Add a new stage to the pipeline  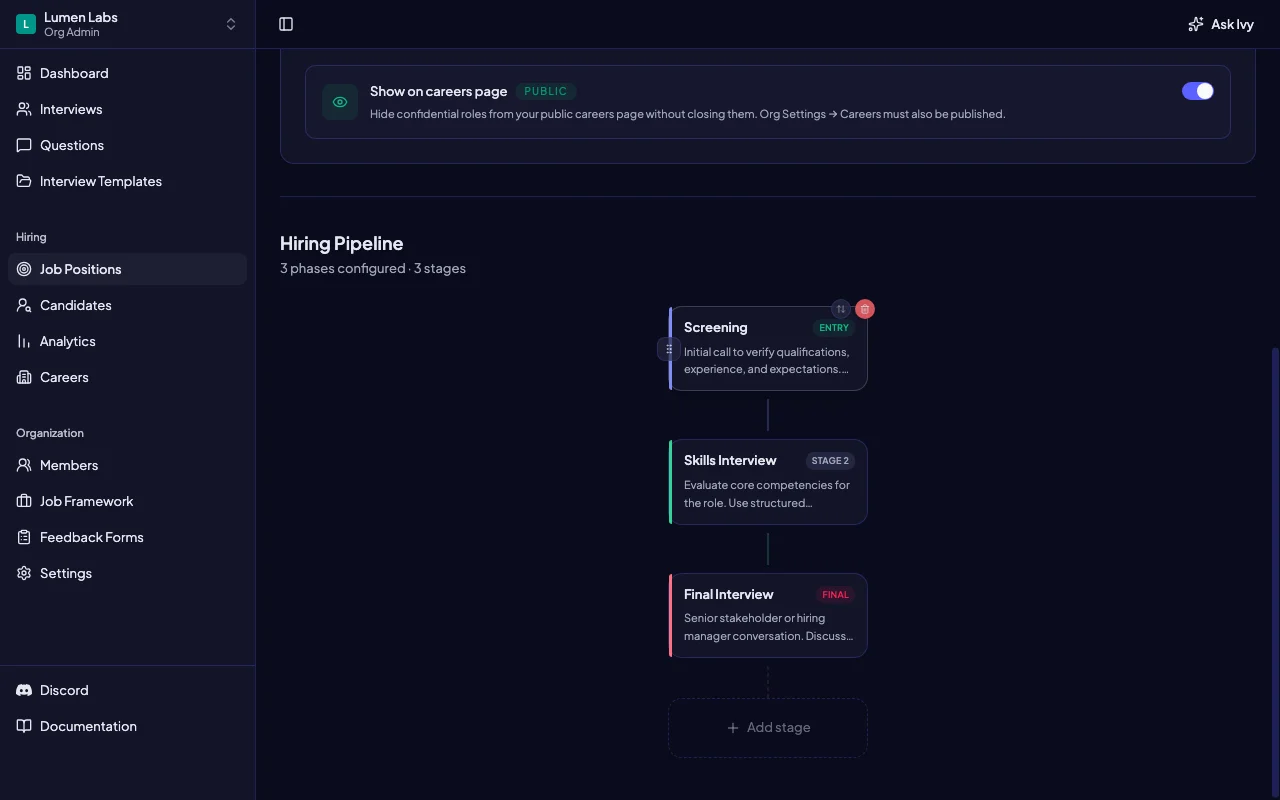[768, 728]
